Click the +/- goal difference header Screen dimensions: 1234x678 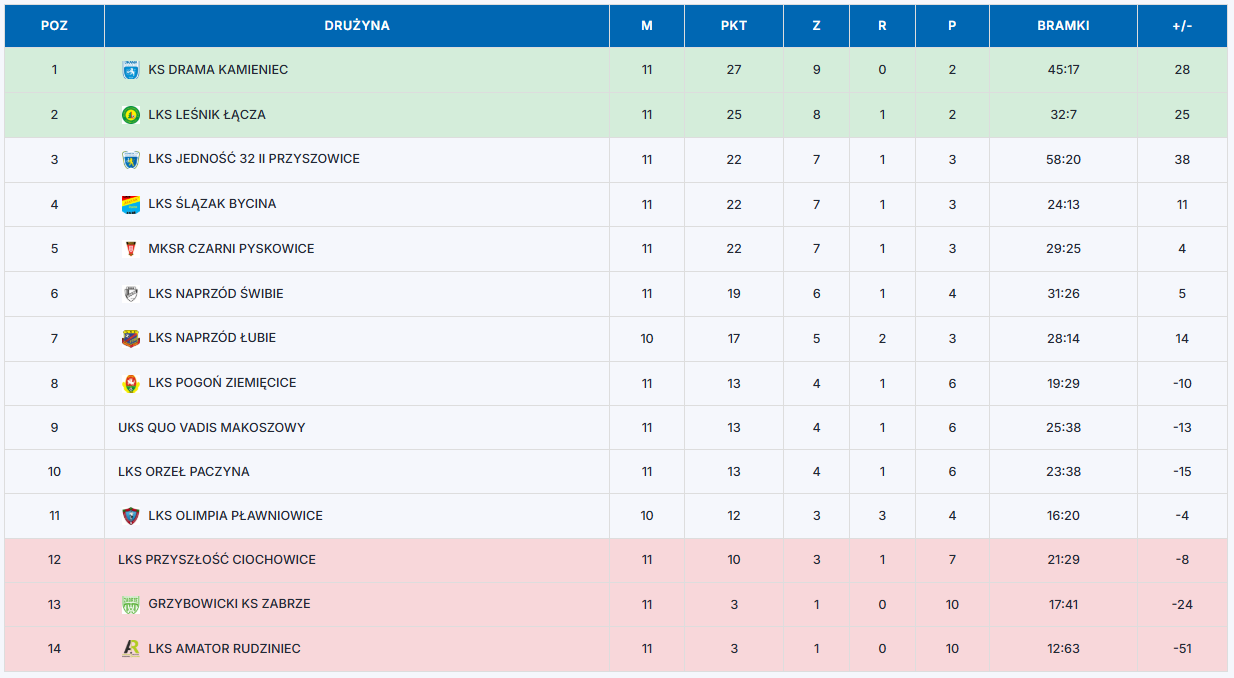point(1181,26)
